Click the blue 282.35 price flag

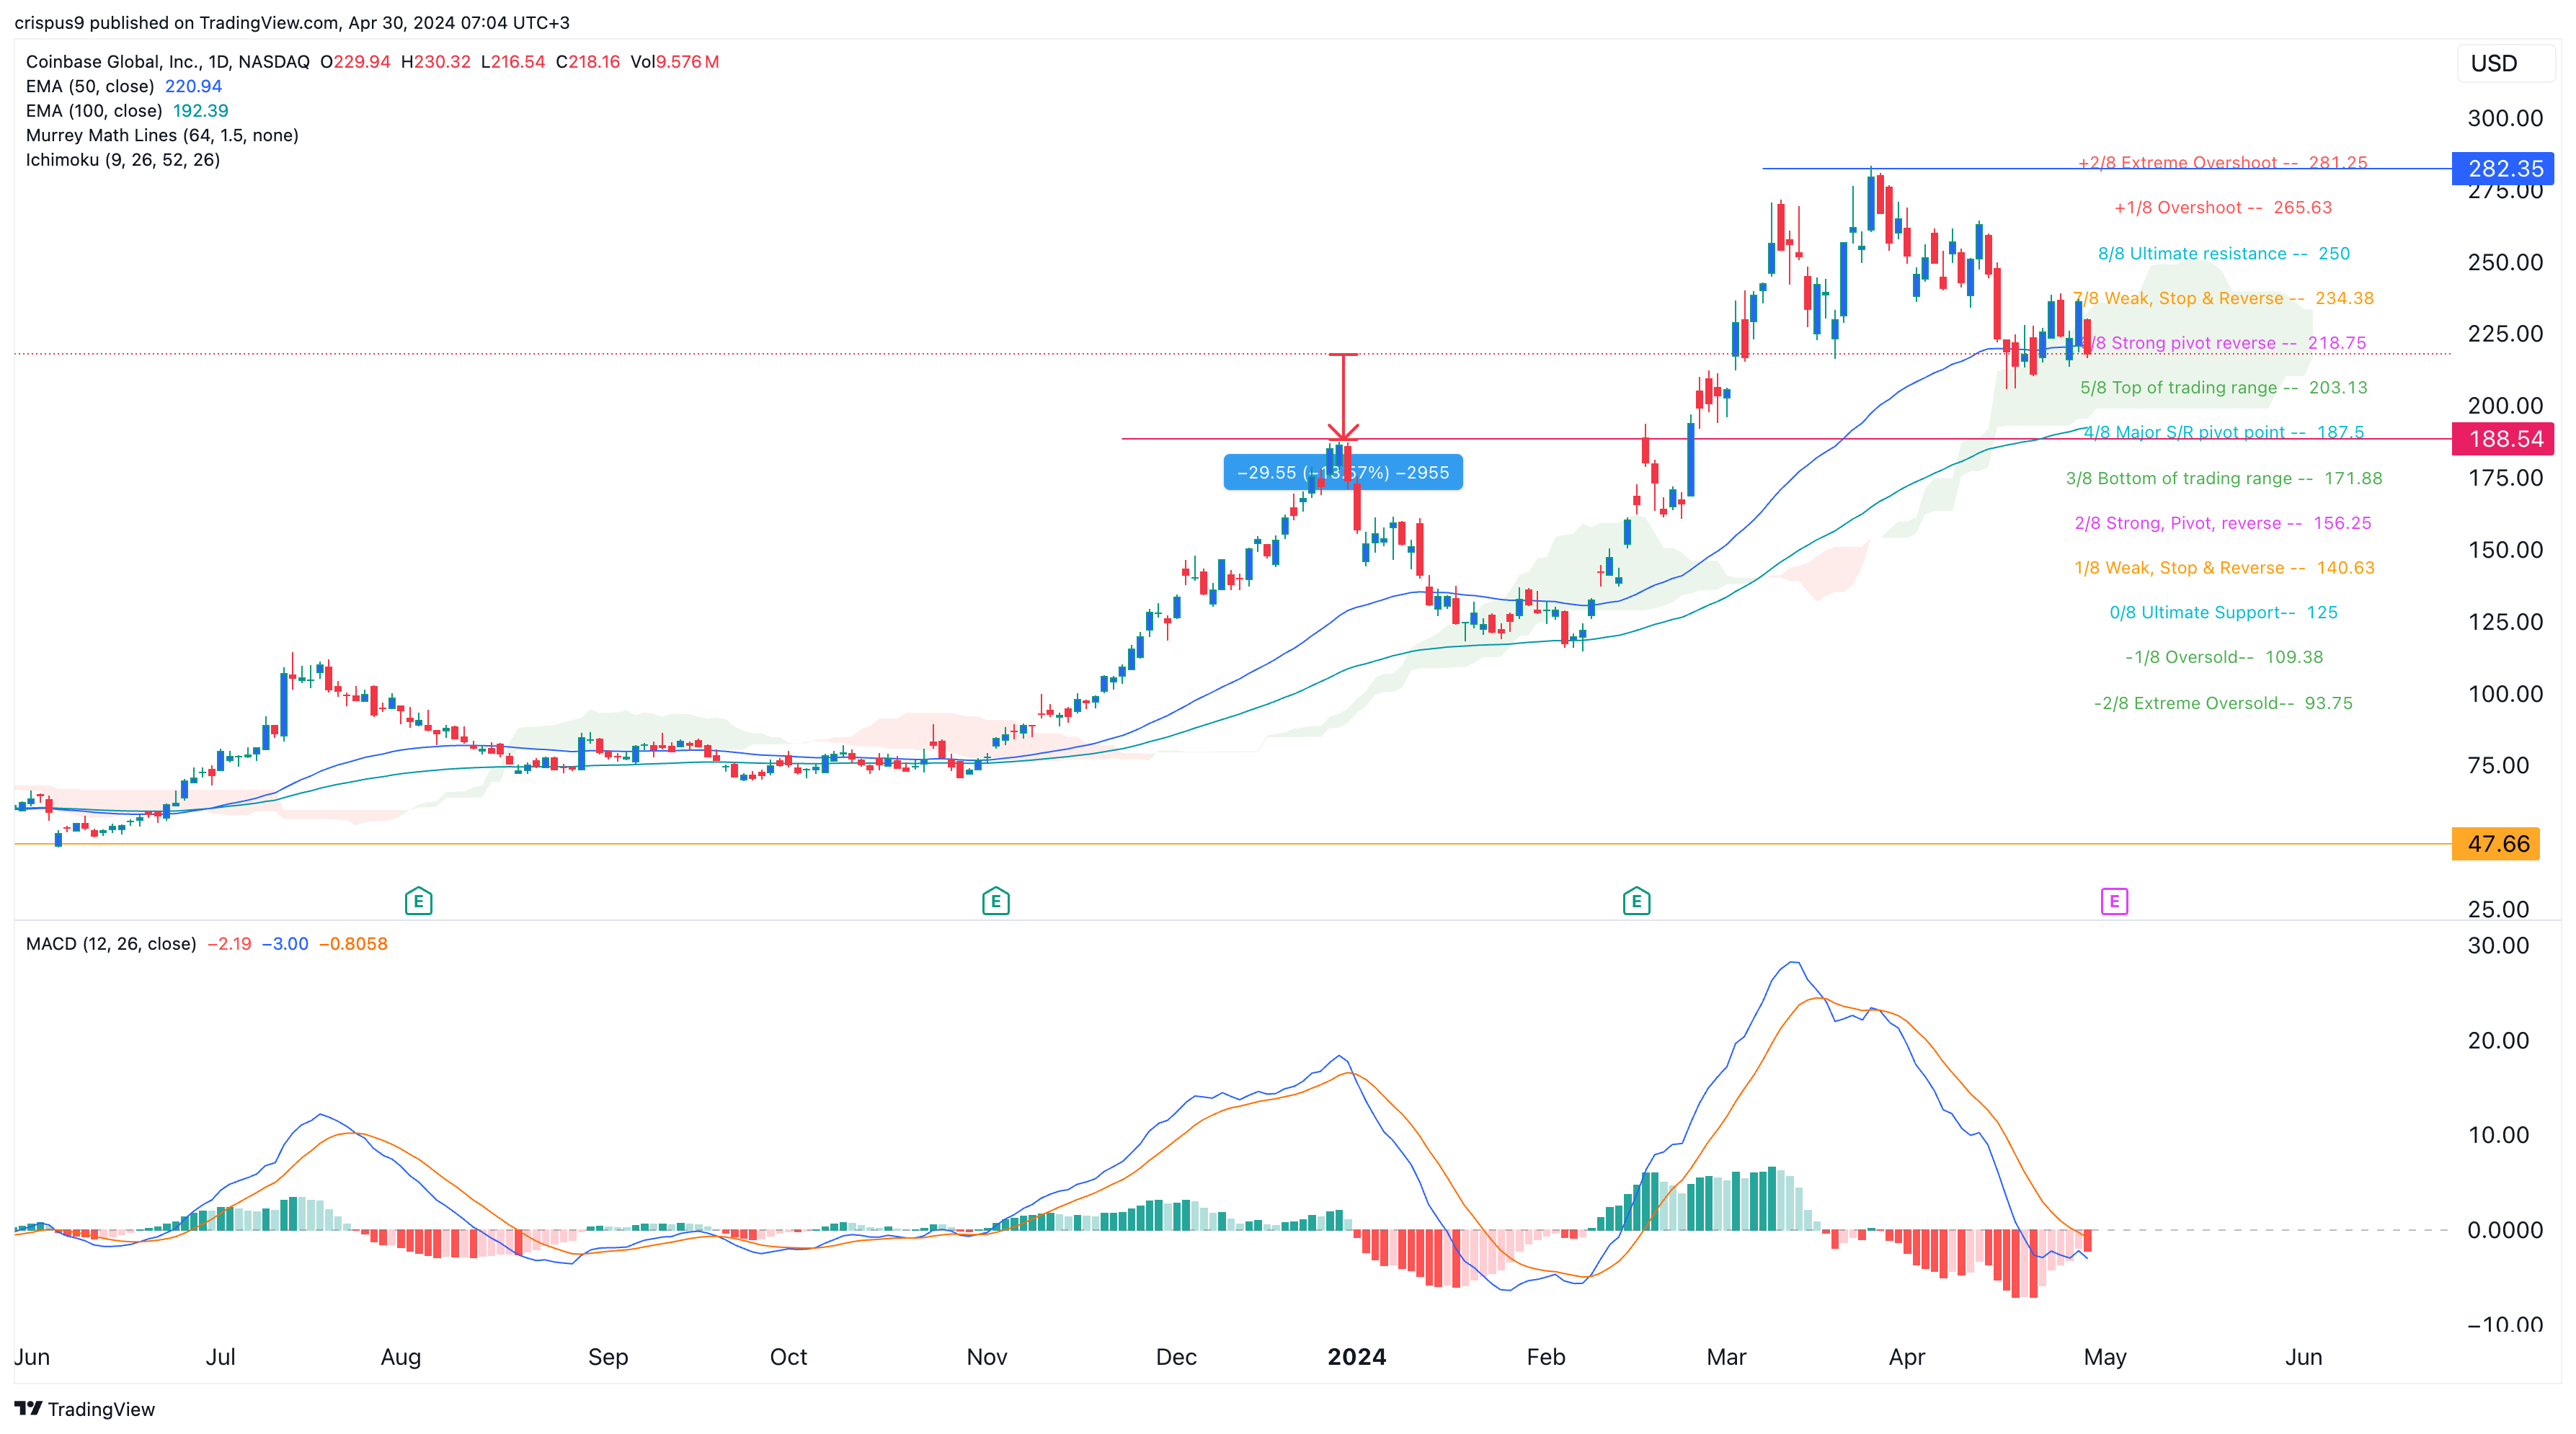(2502, 169)
